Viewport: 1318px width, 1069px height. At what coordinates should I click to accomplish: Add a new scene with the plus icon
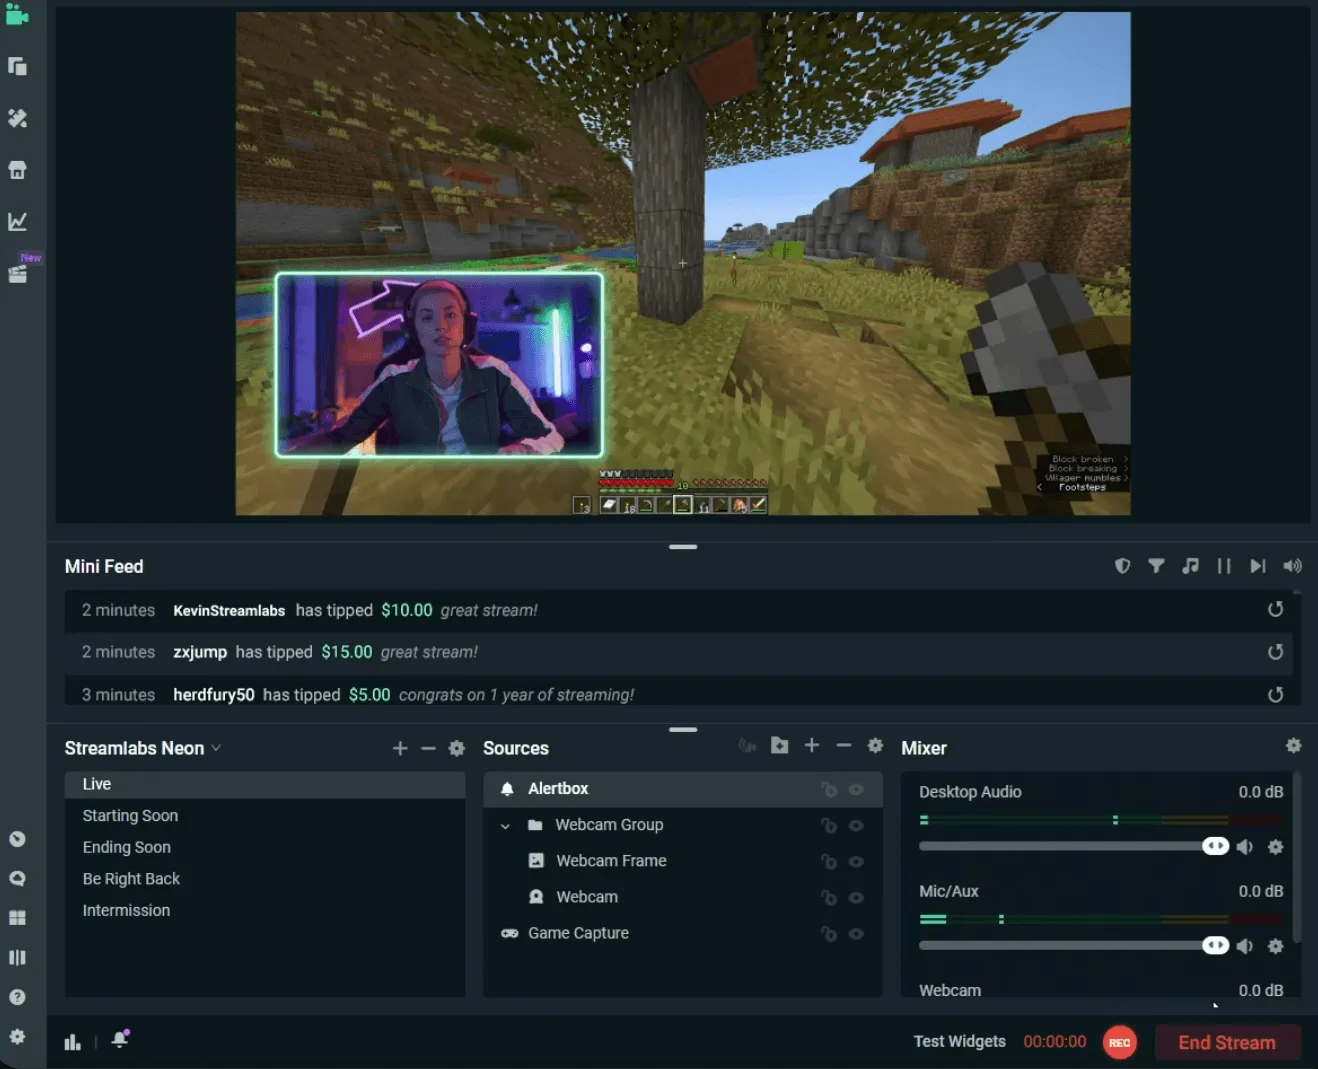[400, 748]
